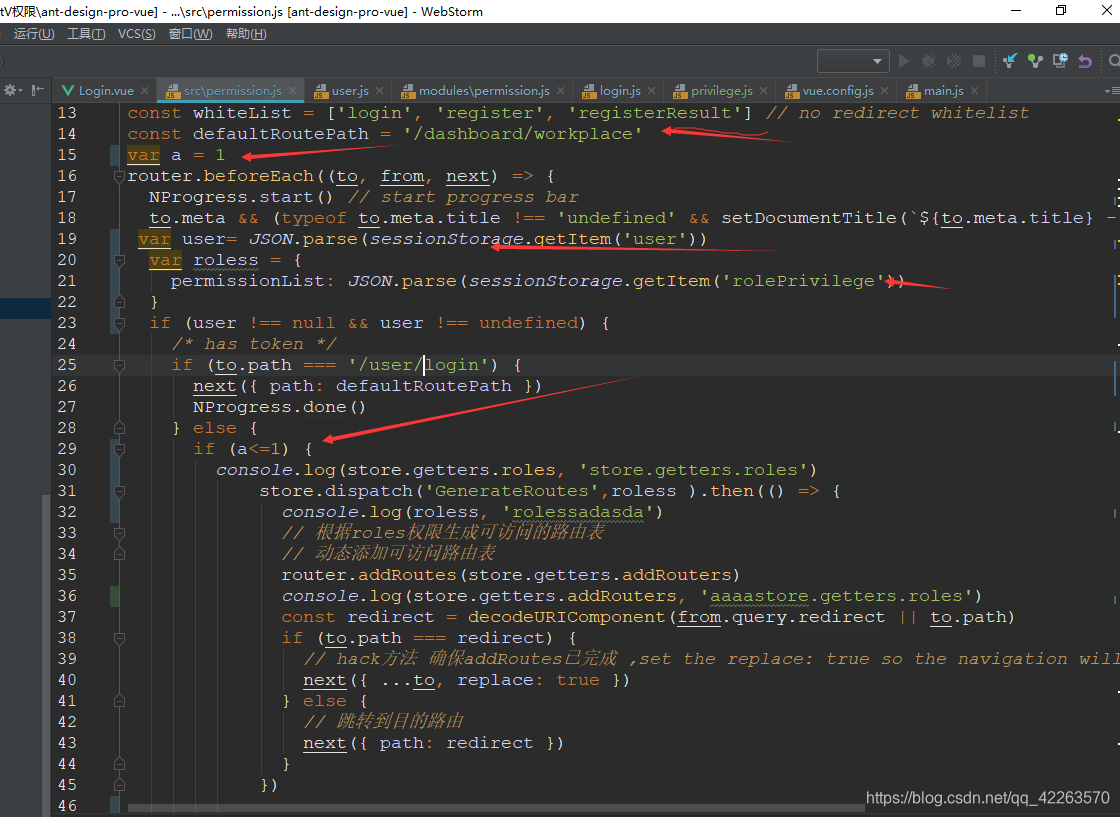The width and height of the screenshot is (1120, 817).
Task: Collapse the to.path login fold on line 25
Action: click(x=119, y=365)
